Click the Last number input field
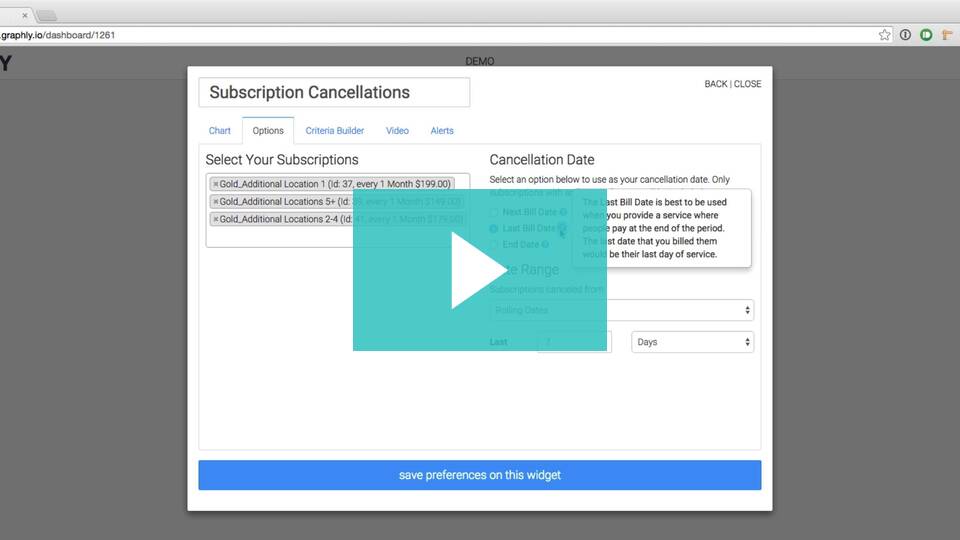This screenshot has height=540, width=960. click(574, 342)
